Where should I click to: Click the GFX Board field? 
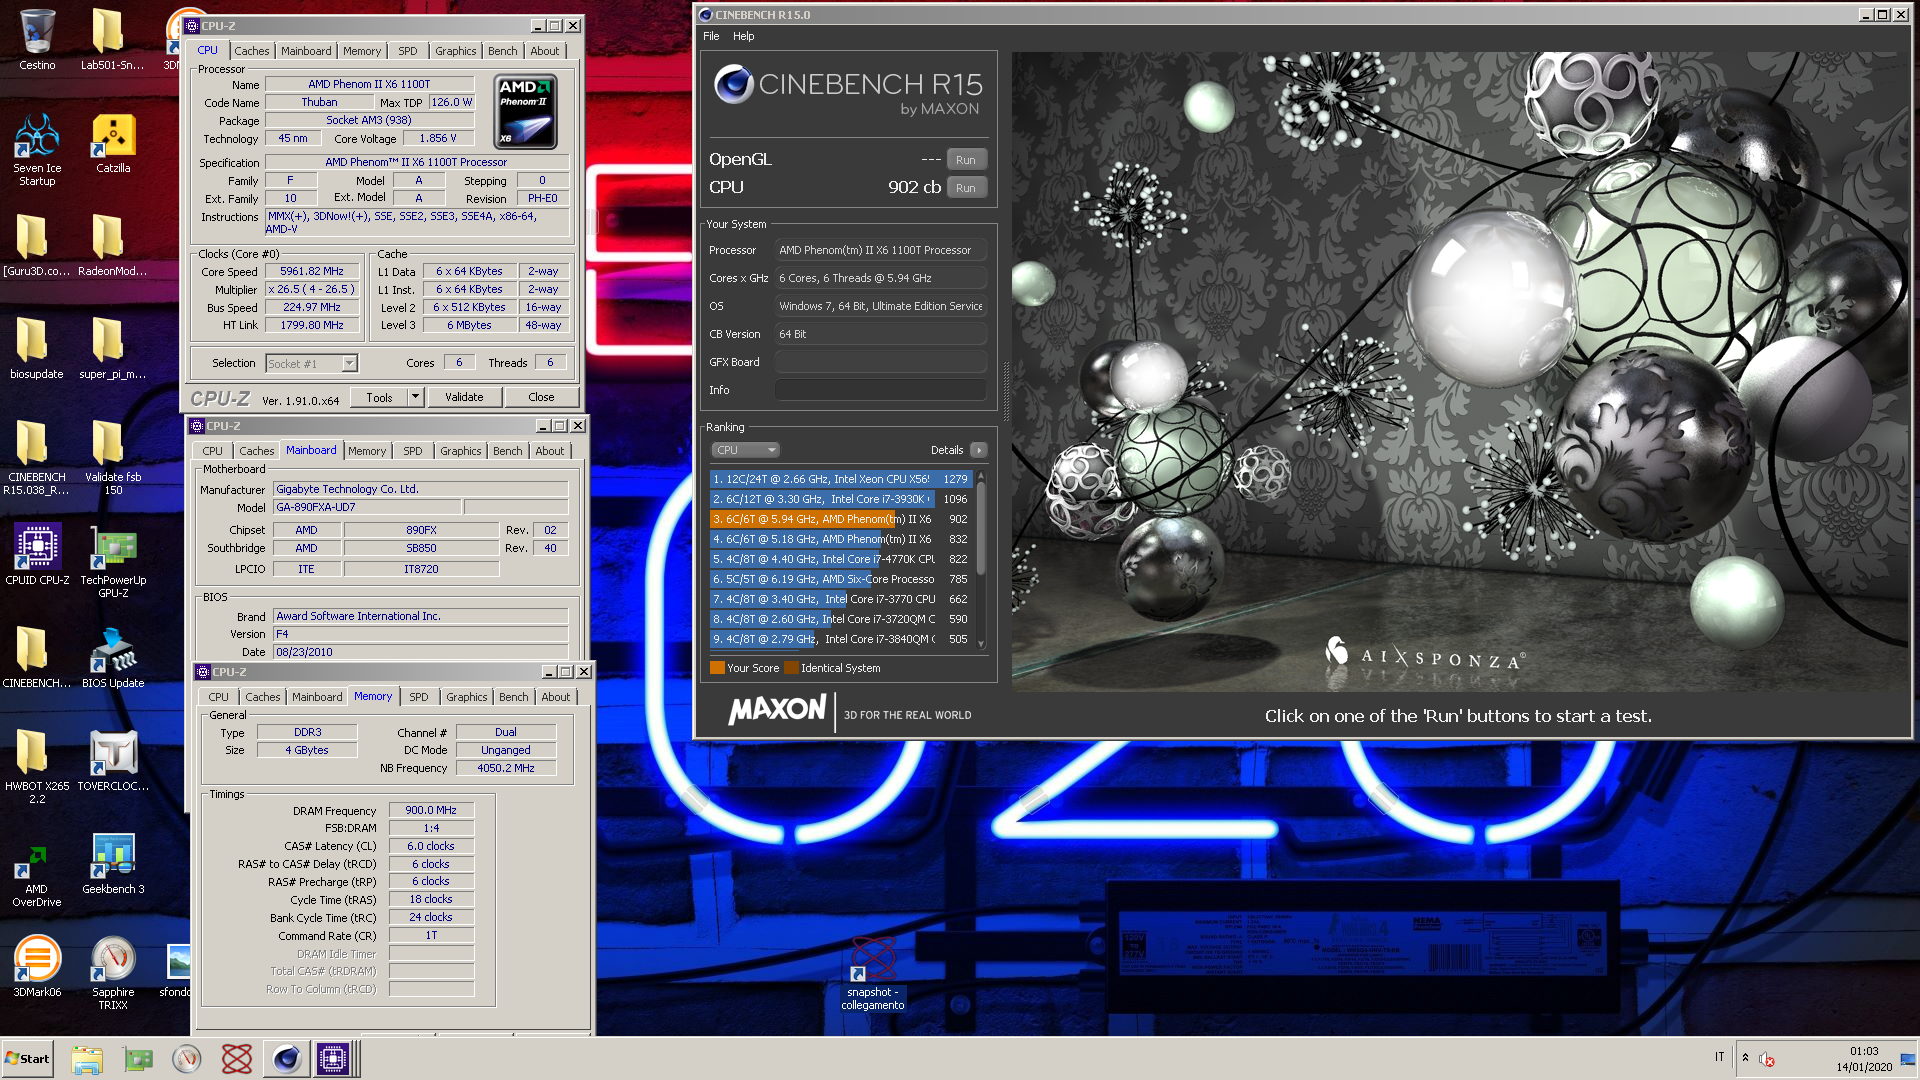pos(881,362)
